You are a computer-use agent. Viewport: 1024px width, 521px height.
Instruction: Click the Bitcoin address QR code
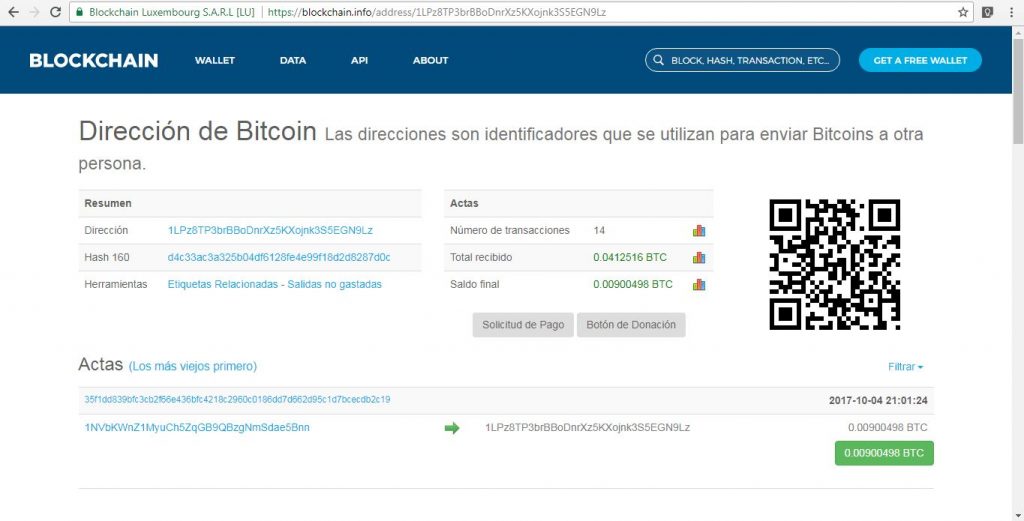pos(835,264)
